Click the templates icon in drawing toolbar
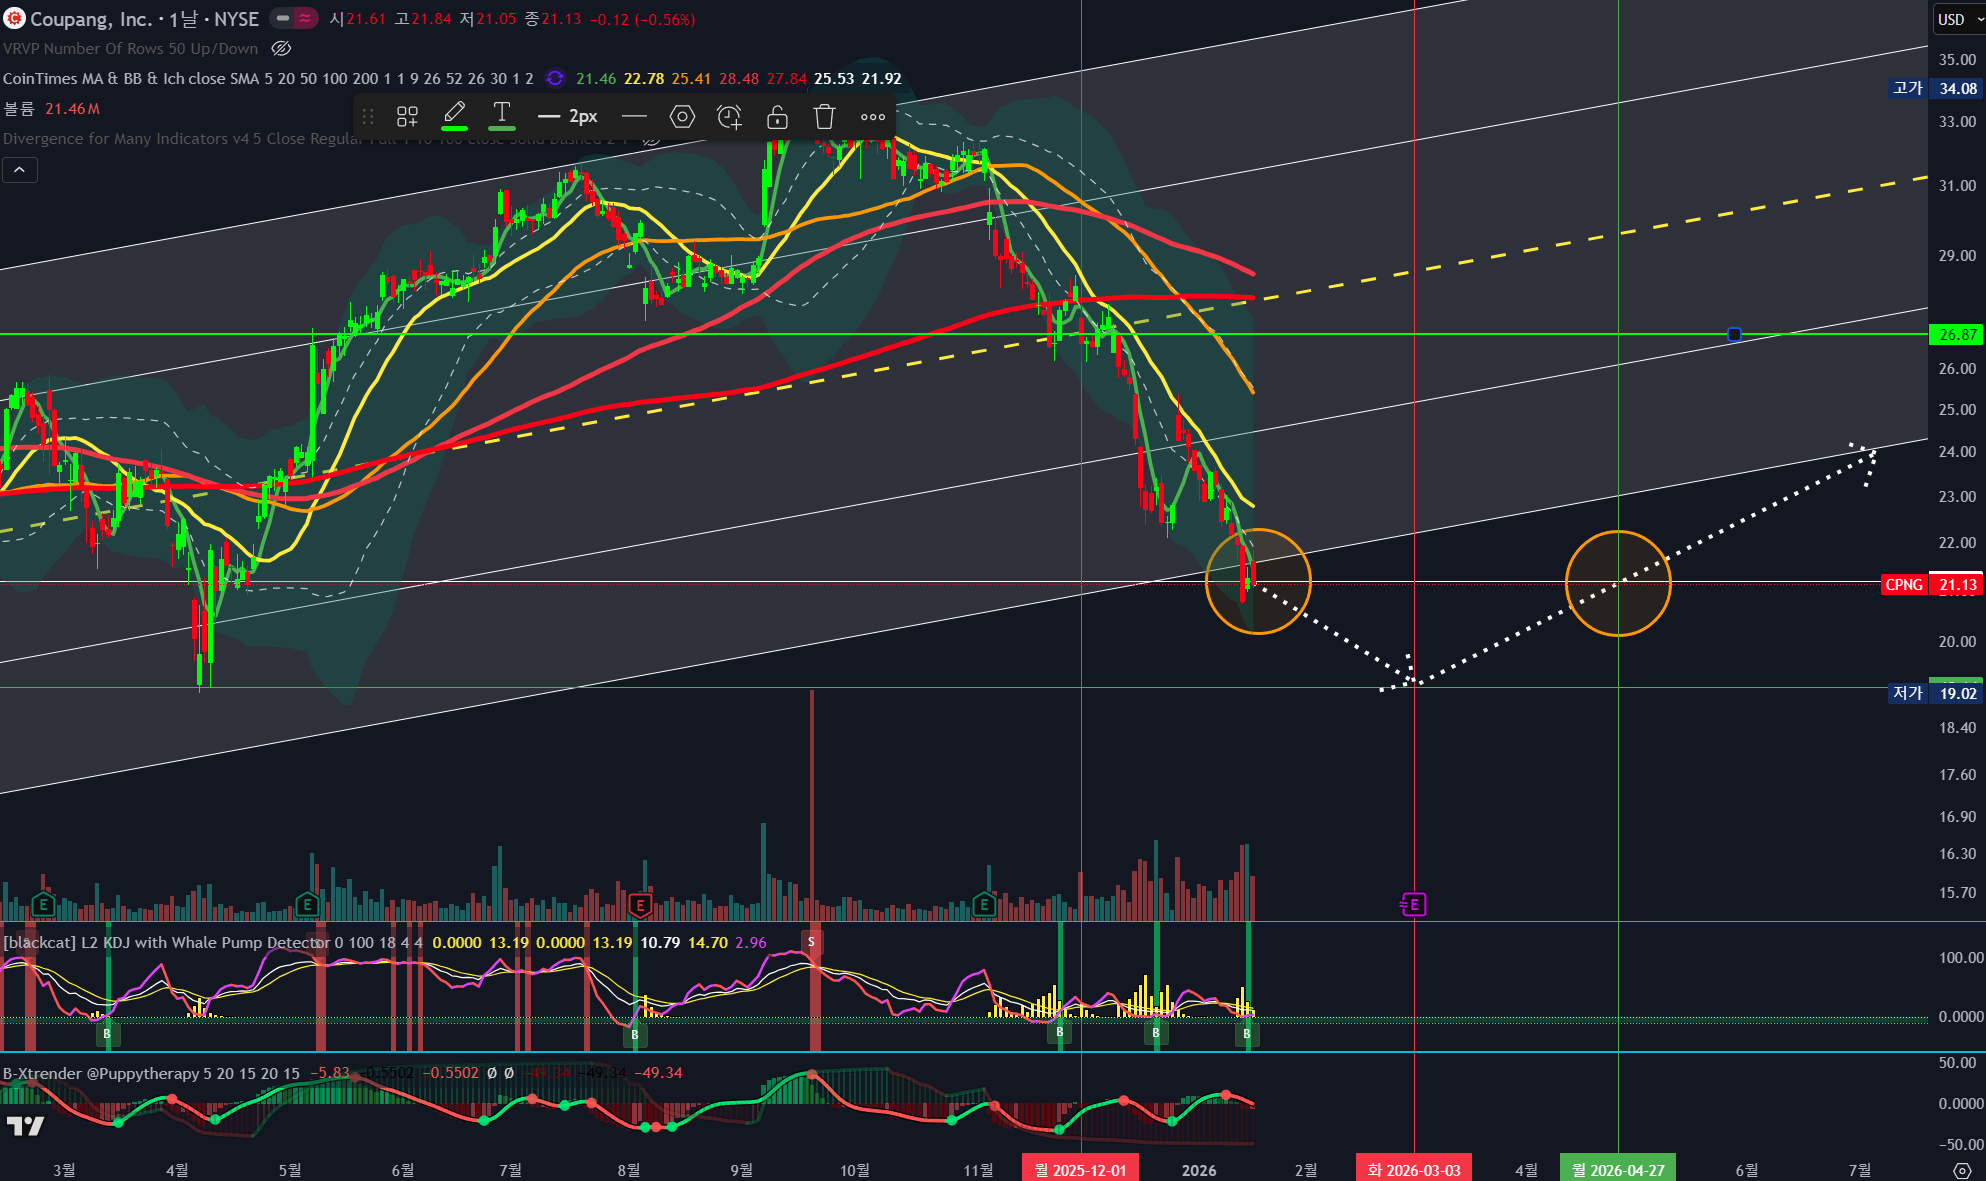 click(407, 117)
